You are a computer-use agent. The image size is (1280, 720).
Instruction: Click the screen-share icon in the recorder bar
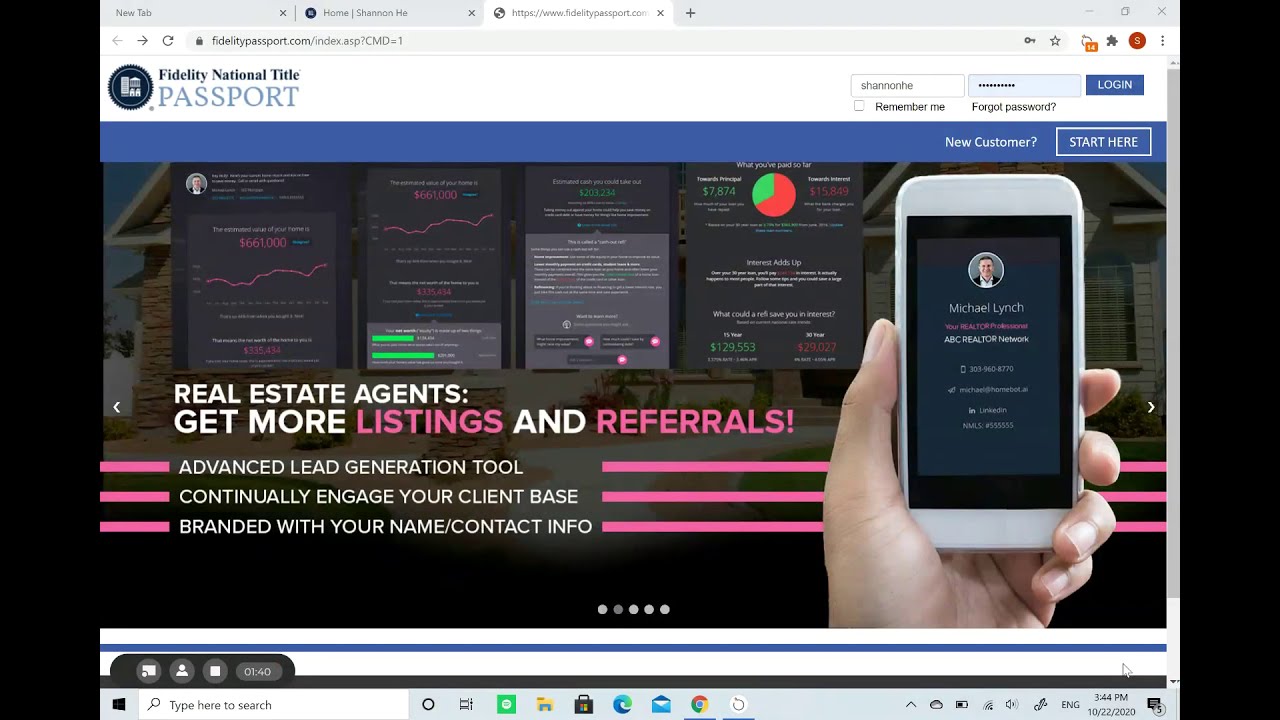pos(148,671)
